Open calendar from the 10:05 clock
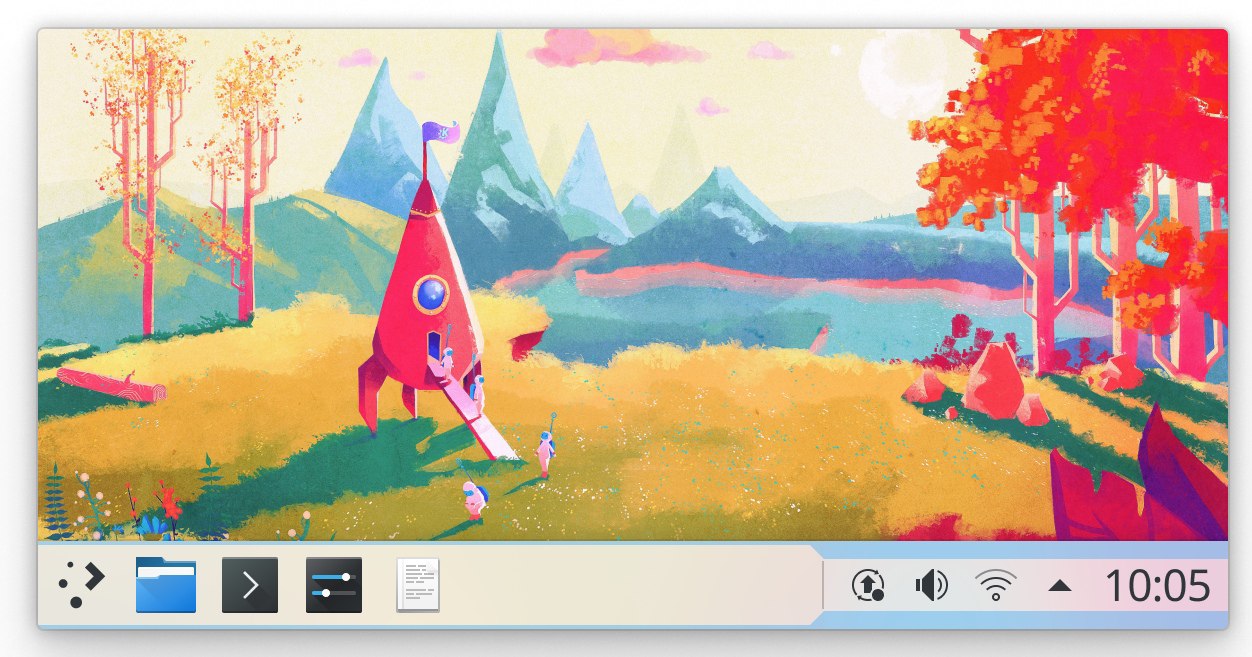Screen dimensions: 1252x657 coord(1157,585)
